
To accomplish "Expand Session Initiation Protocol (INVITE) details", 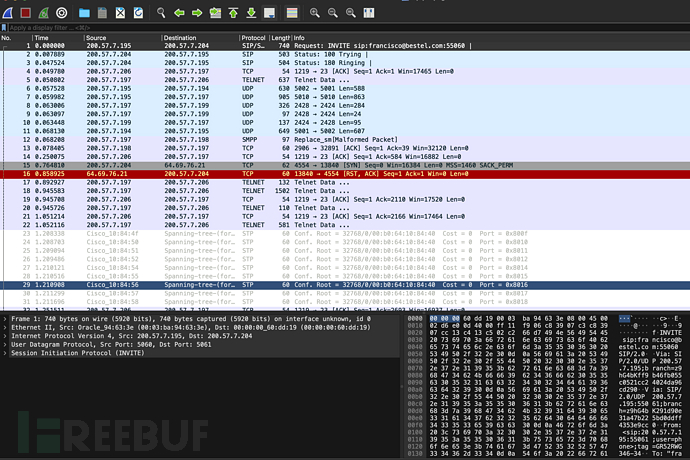I will pos(5,353).
